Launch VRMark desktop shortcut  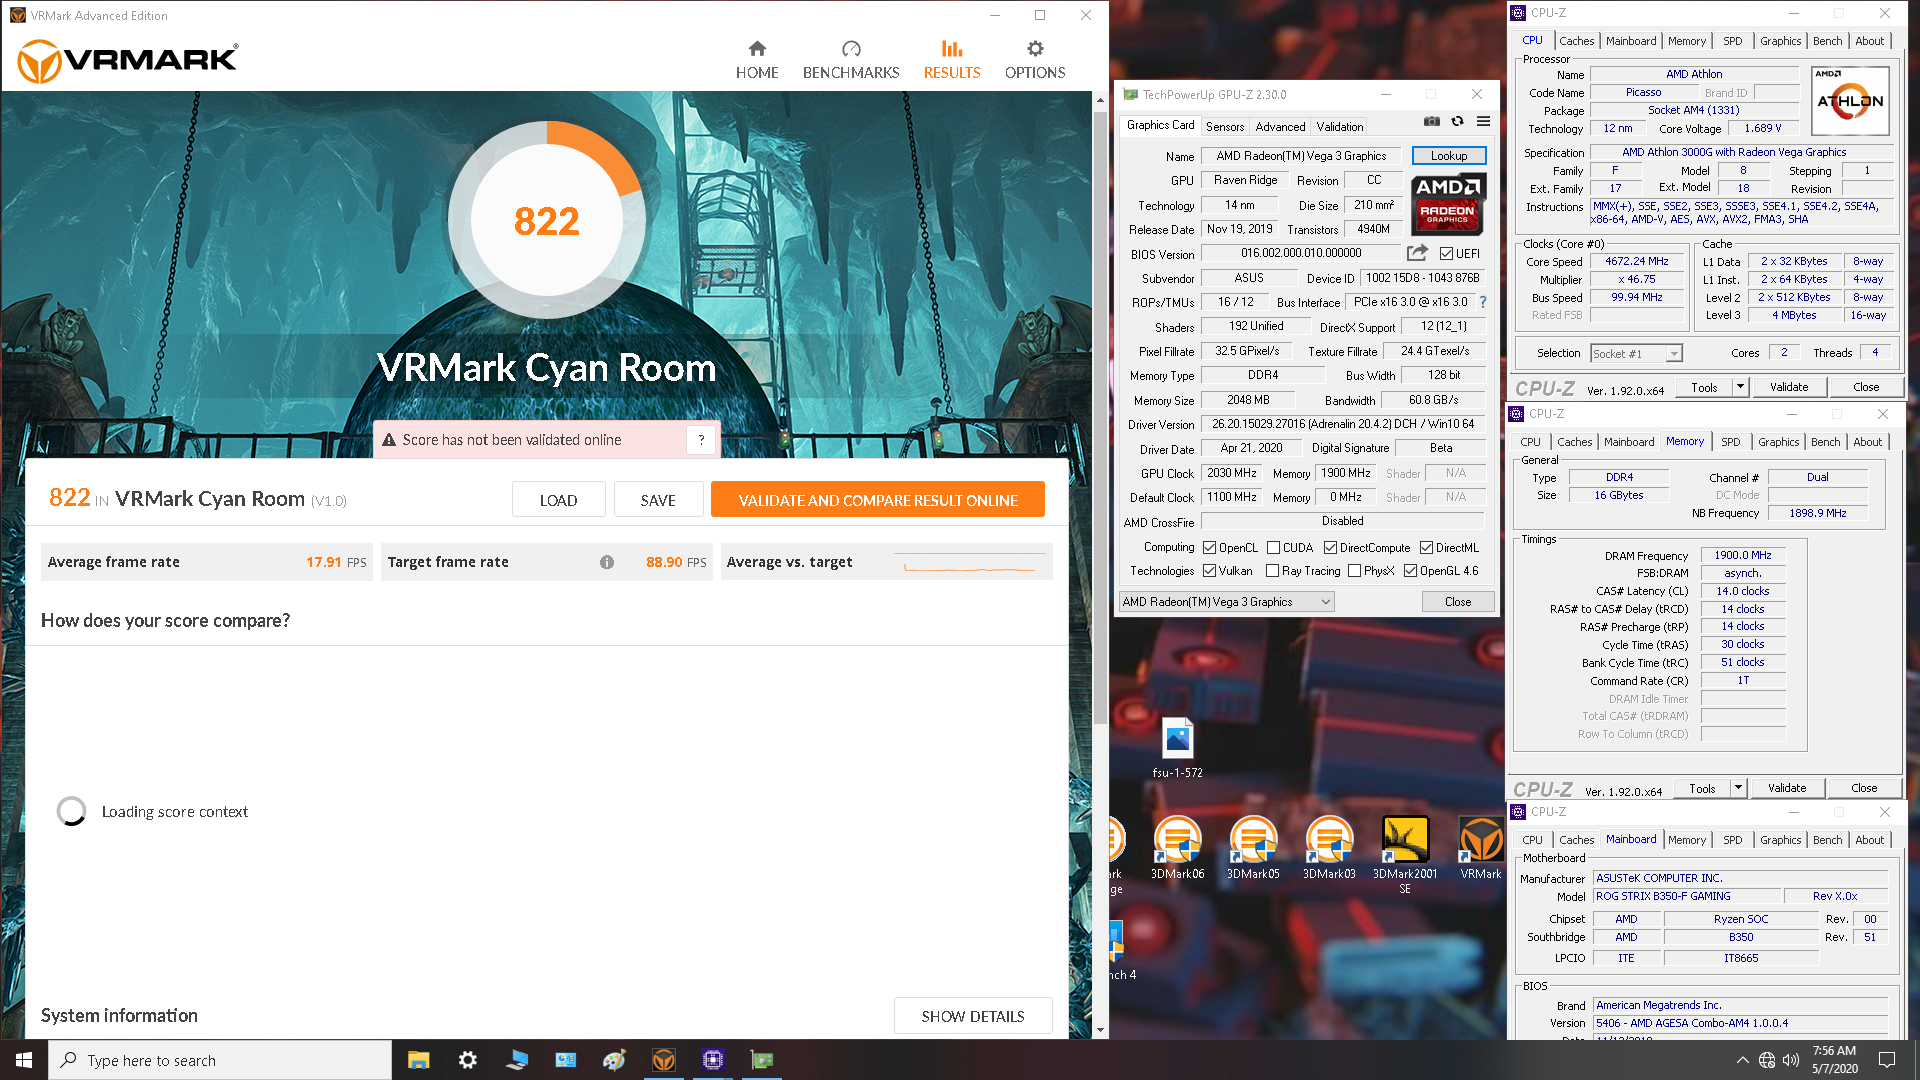[1481, 847]
